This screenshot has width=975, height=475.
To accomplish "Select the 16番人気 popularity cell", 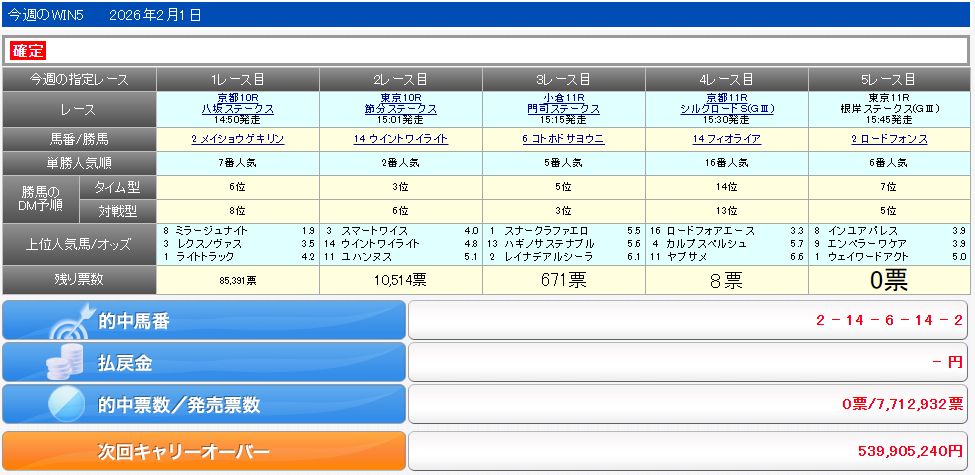I will point(727,164).
